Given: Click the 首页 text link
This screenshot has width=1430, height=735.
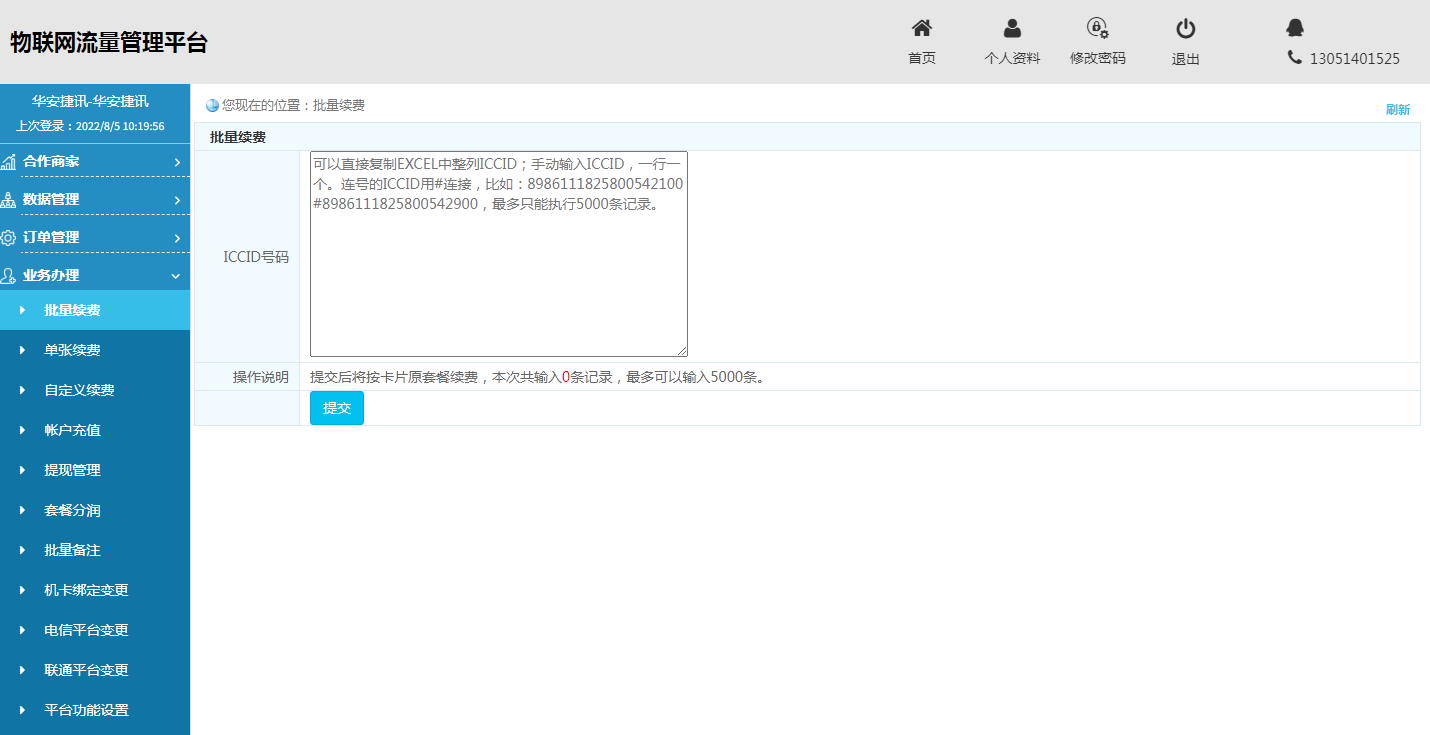Looking at the screenshot, I should (922, 58).
